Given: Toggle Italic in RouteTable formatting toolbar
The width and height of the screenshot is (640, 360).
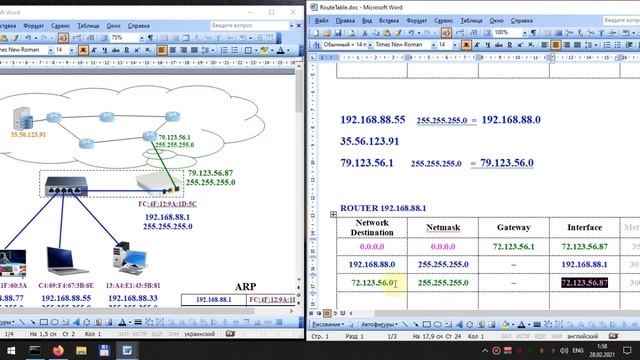Looking at the screenshot, I should tap(477, 45).
